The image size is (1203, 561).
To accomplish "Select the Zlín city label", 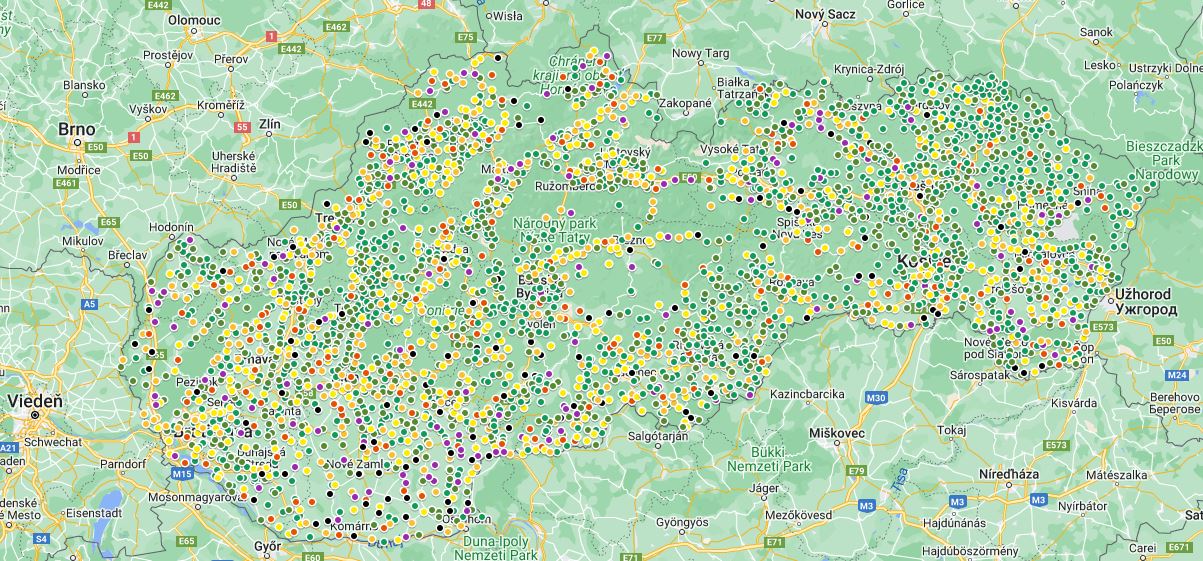I will [270, 123].
